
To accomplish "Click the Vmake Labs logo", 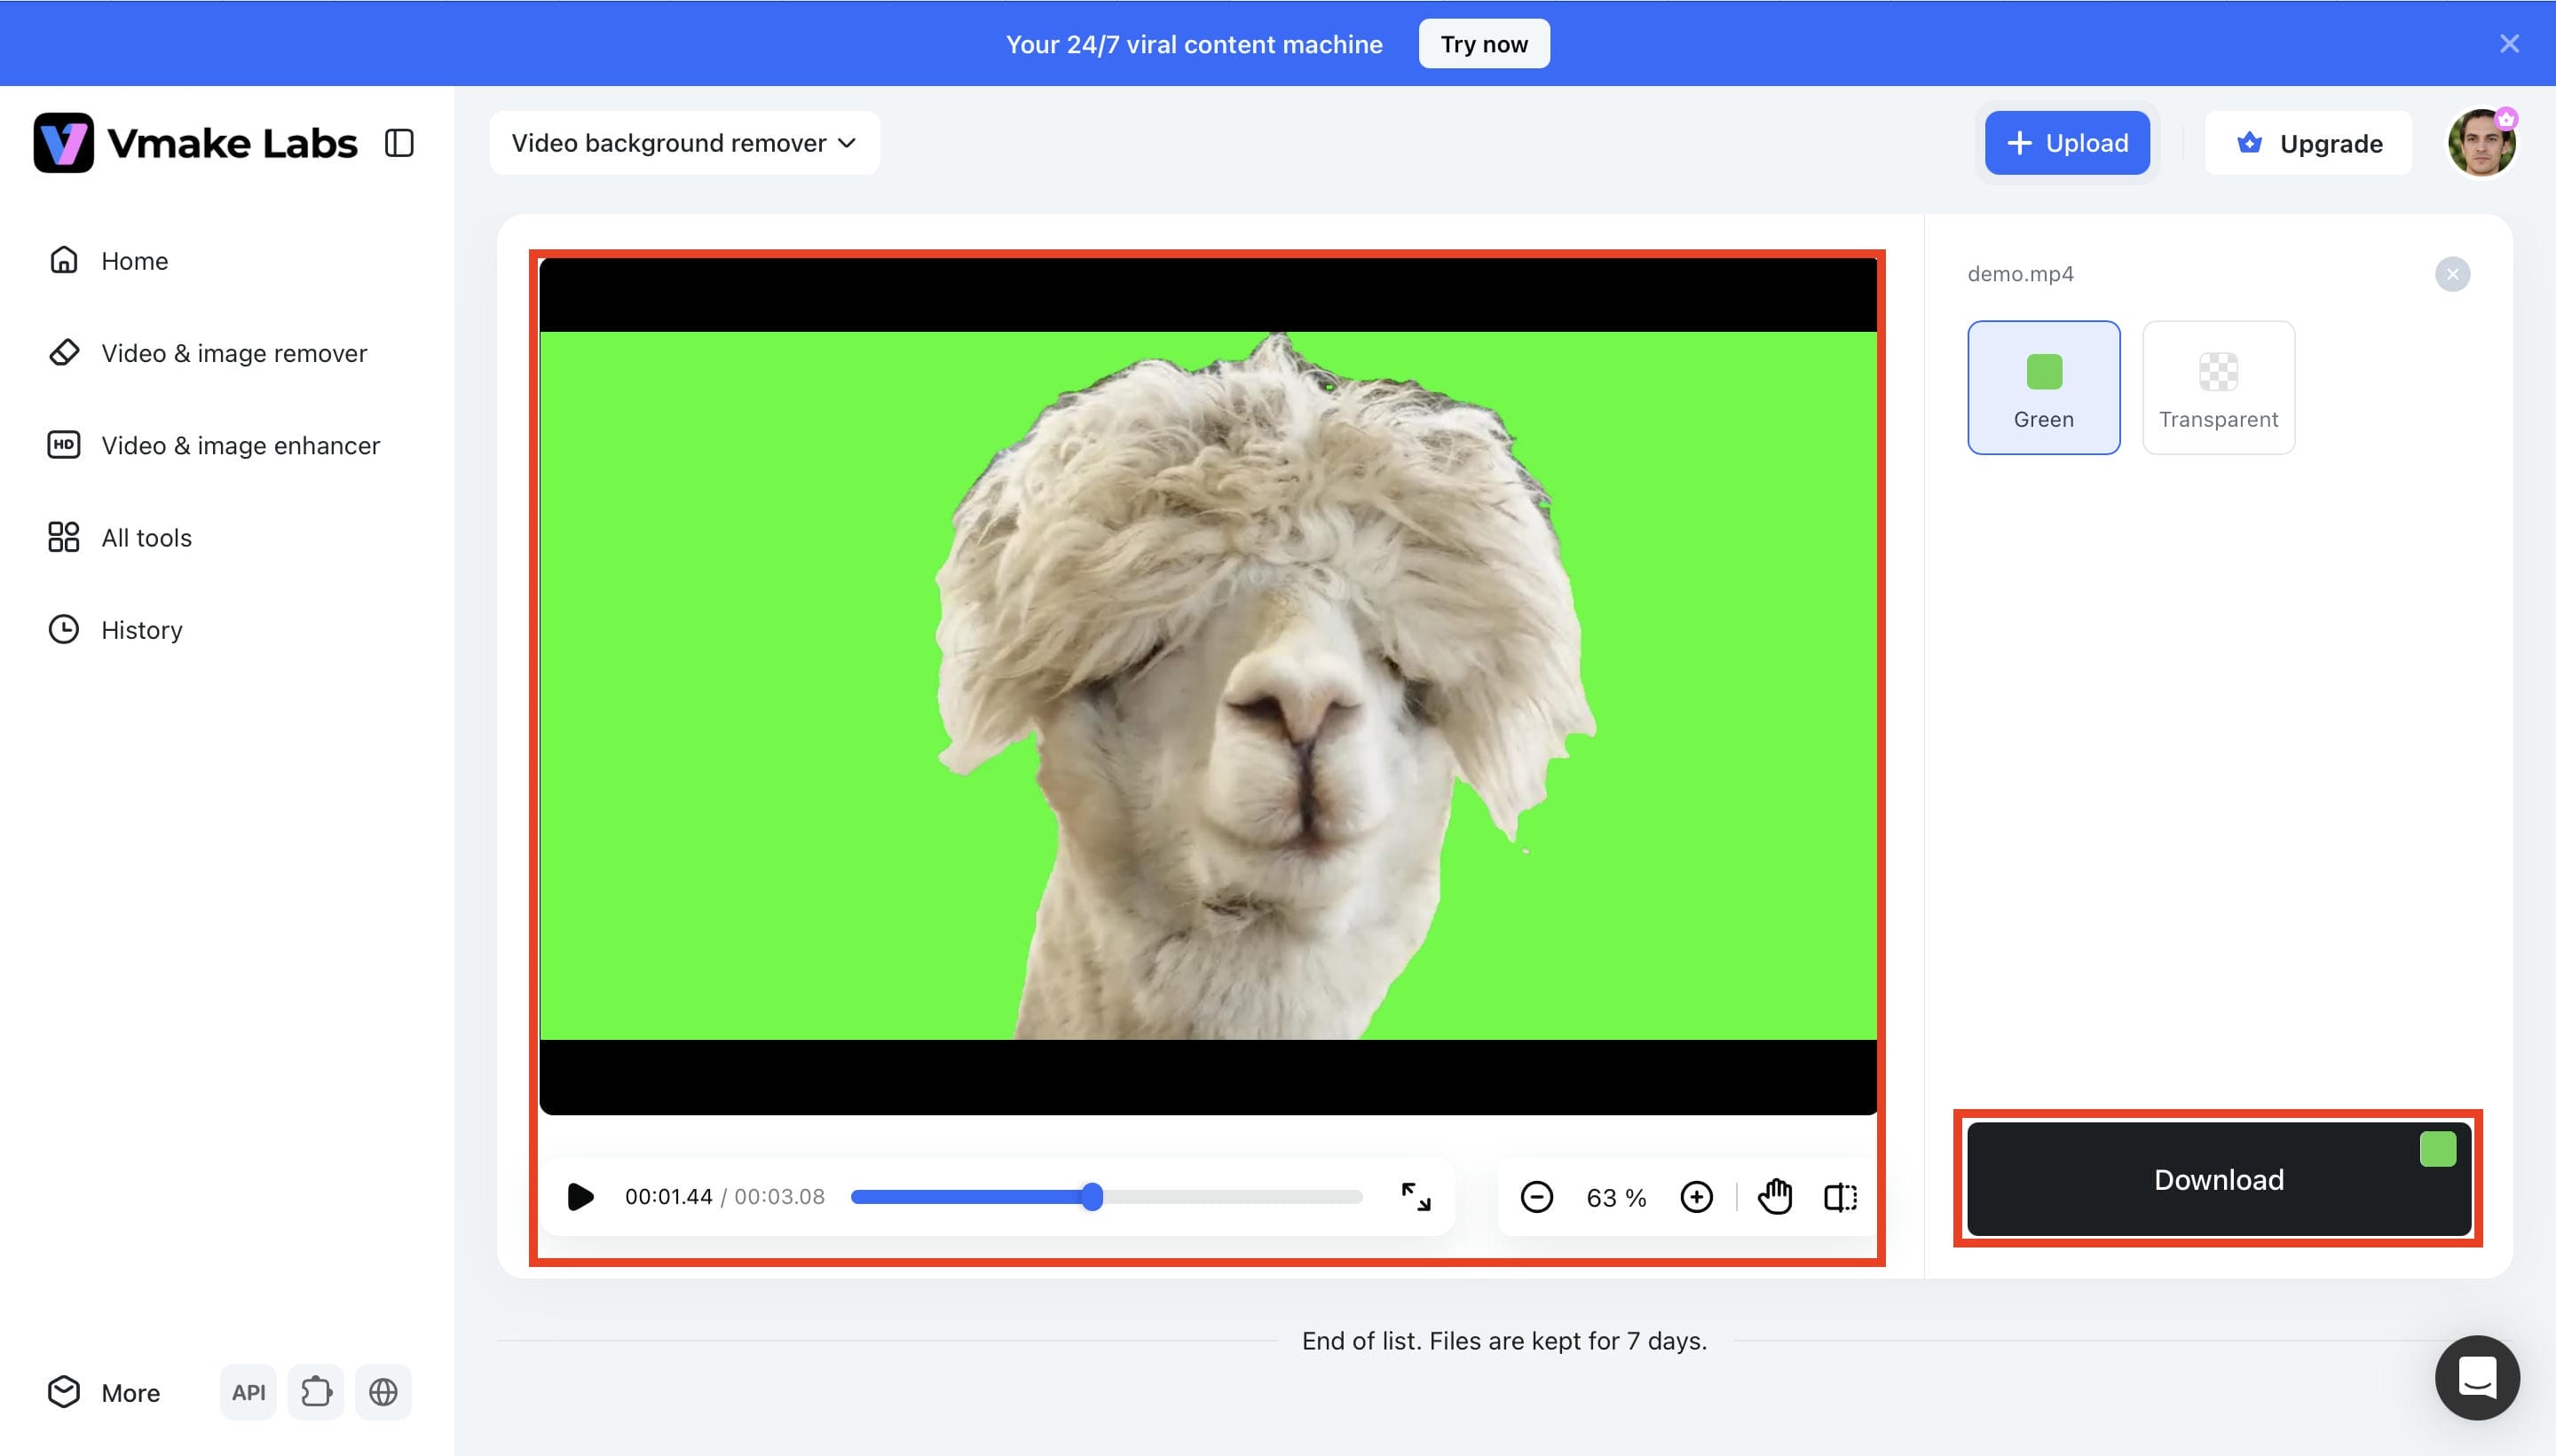I will pos(195,143).
